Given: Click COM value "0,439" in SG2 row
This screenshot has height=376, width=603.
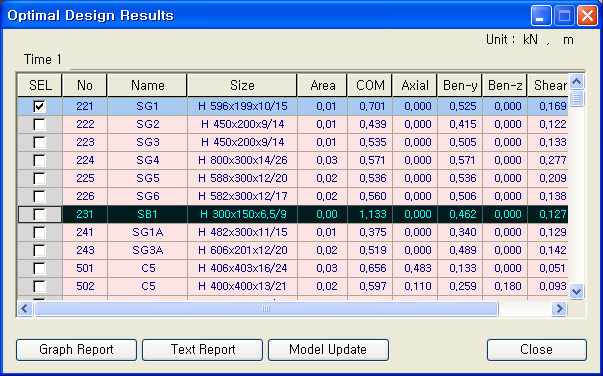Looking at the screenshot, I should point(370,124).
